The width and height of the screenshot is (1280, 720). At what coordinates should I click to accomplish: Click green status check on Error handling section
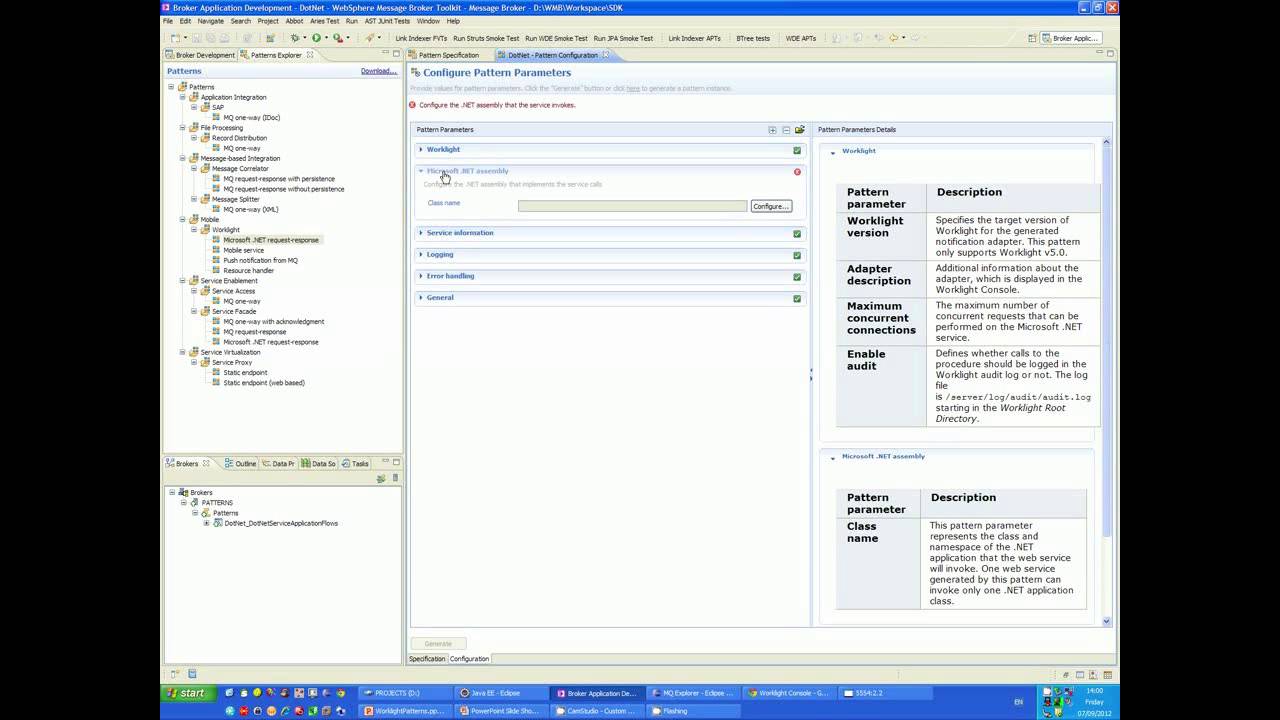(x=797, y=277)
